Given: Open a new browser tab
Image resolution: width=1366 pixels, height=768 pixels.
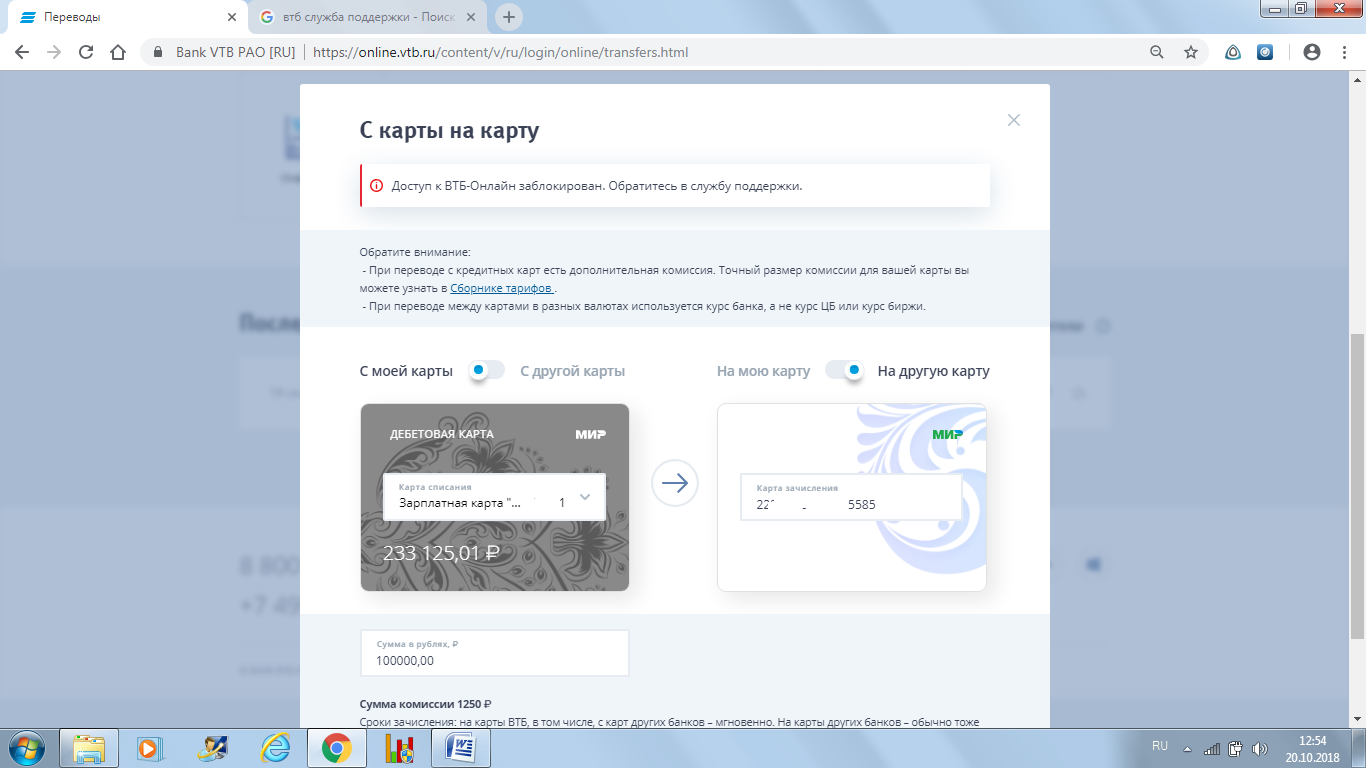Looking at the screenshot, I should [509, 17].
